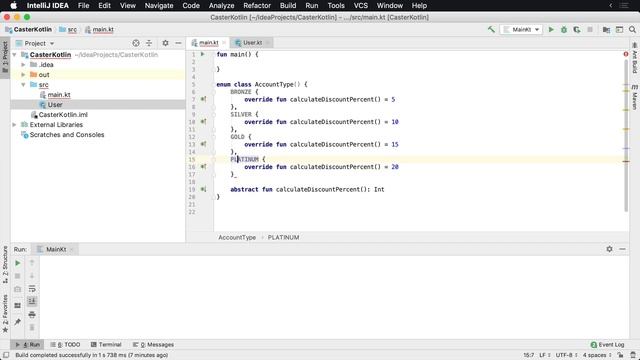Open the Terminal tool window
The width and height of the screenshot is (640, 360).
click(x=106, y=344)
